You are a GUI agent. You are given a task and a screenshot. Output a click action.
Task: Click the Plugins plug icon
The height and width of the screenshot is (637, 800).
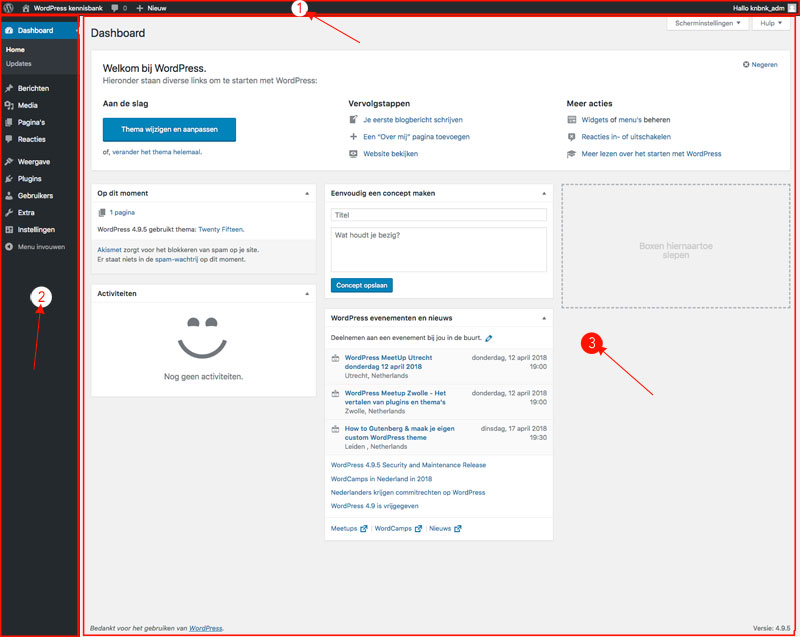point(9,179)
